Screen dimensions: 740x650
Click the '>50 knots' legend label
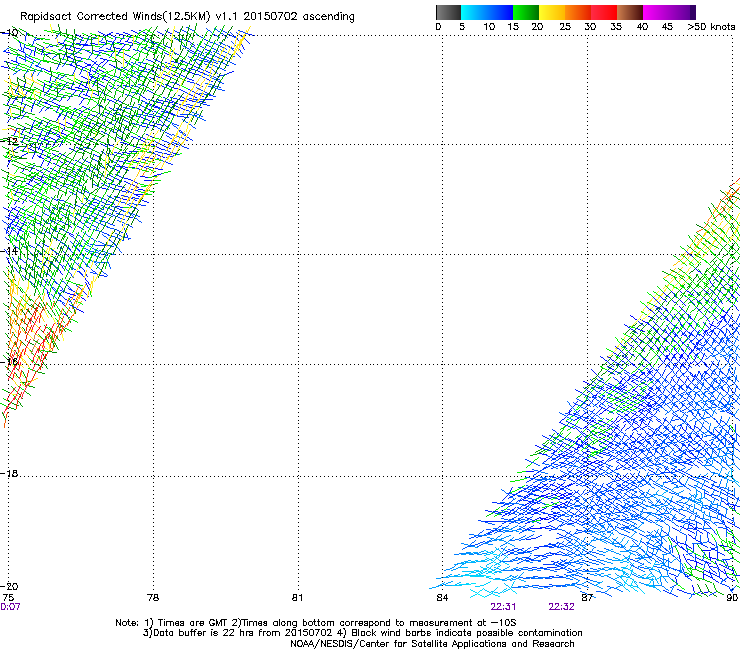(711, 26)
